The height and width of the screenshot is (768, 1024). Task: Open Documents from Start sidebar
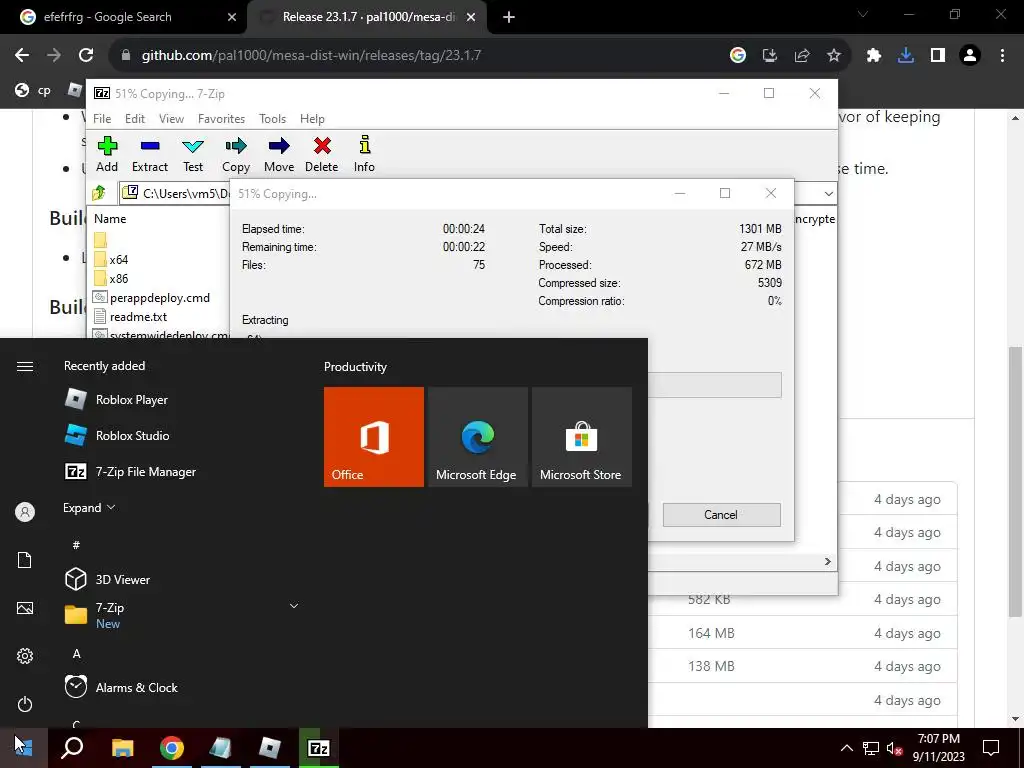tap(25, 560)
